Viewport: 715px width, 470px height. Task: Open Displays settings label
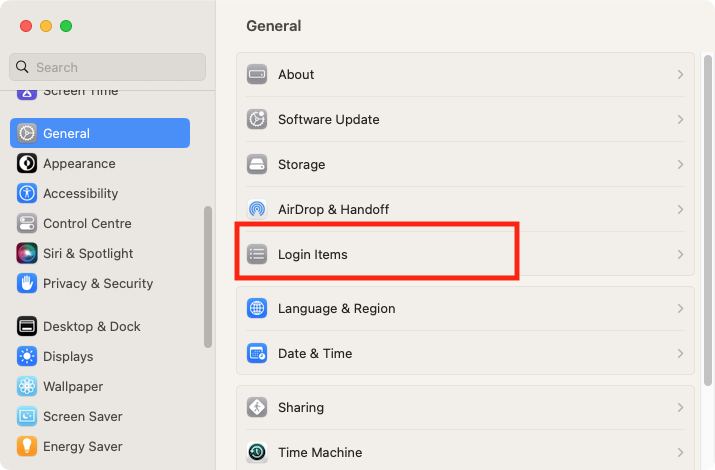pyautogui.click(x=68, y=356)
